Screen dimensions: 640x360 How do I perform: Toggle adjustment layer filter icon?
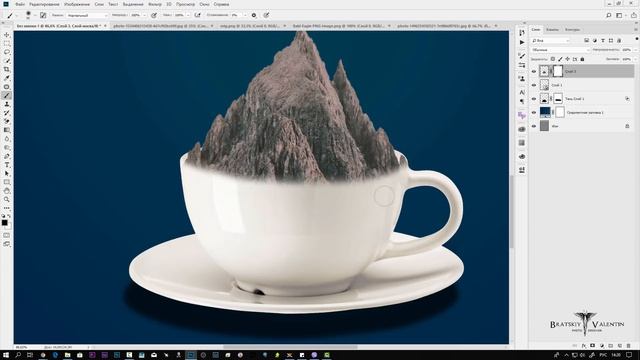pyautogui.click(x=595, y=40)
